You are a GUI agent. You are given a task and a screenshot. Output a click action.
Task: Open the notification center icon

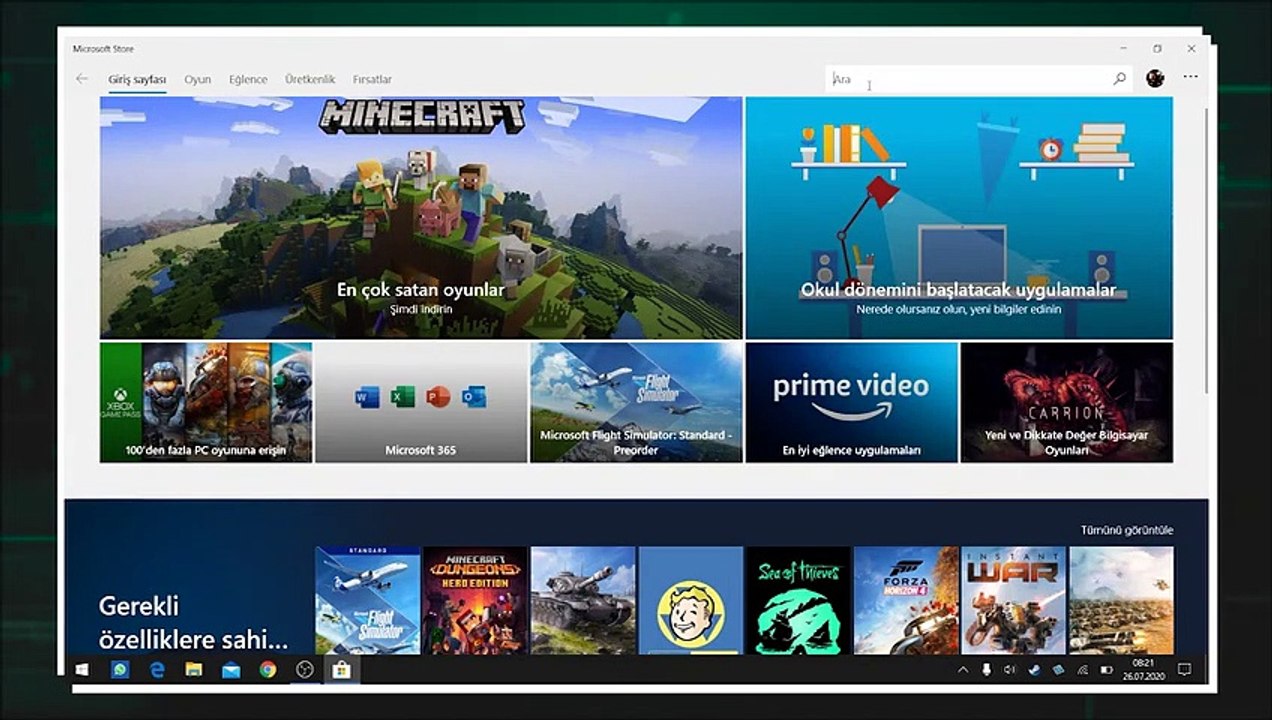click(x=1184, y=669)
